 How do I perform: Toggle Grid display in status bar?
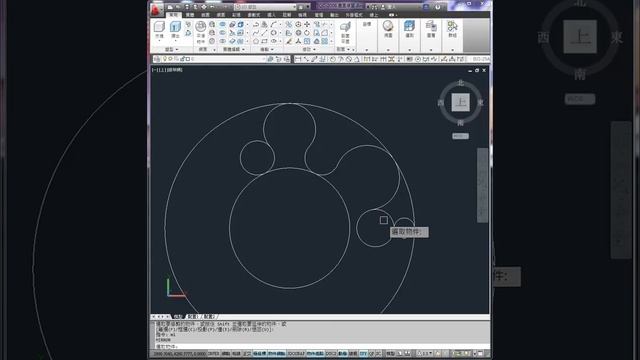(237, 353)
